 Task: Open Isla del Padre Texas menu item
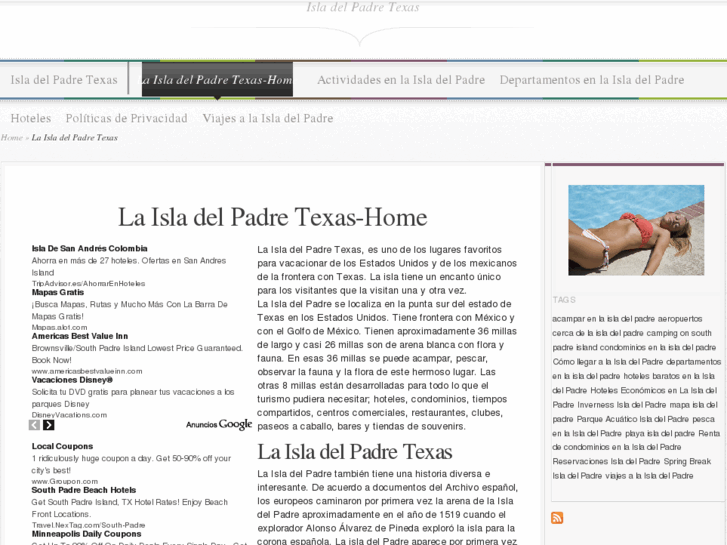[64, 80]
